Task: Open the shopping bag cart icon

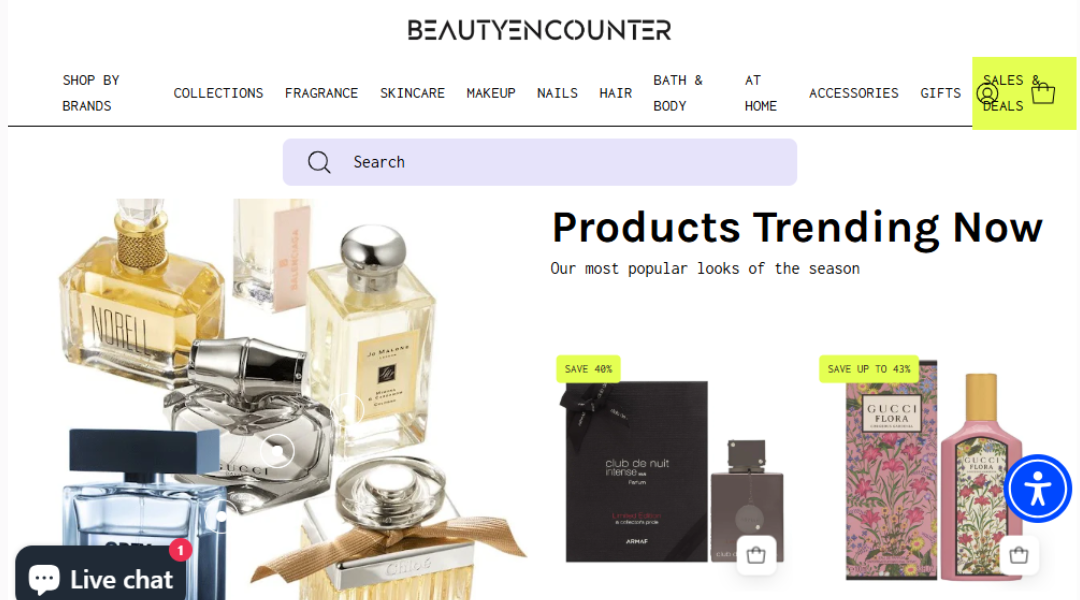Action: point(1043,93)
